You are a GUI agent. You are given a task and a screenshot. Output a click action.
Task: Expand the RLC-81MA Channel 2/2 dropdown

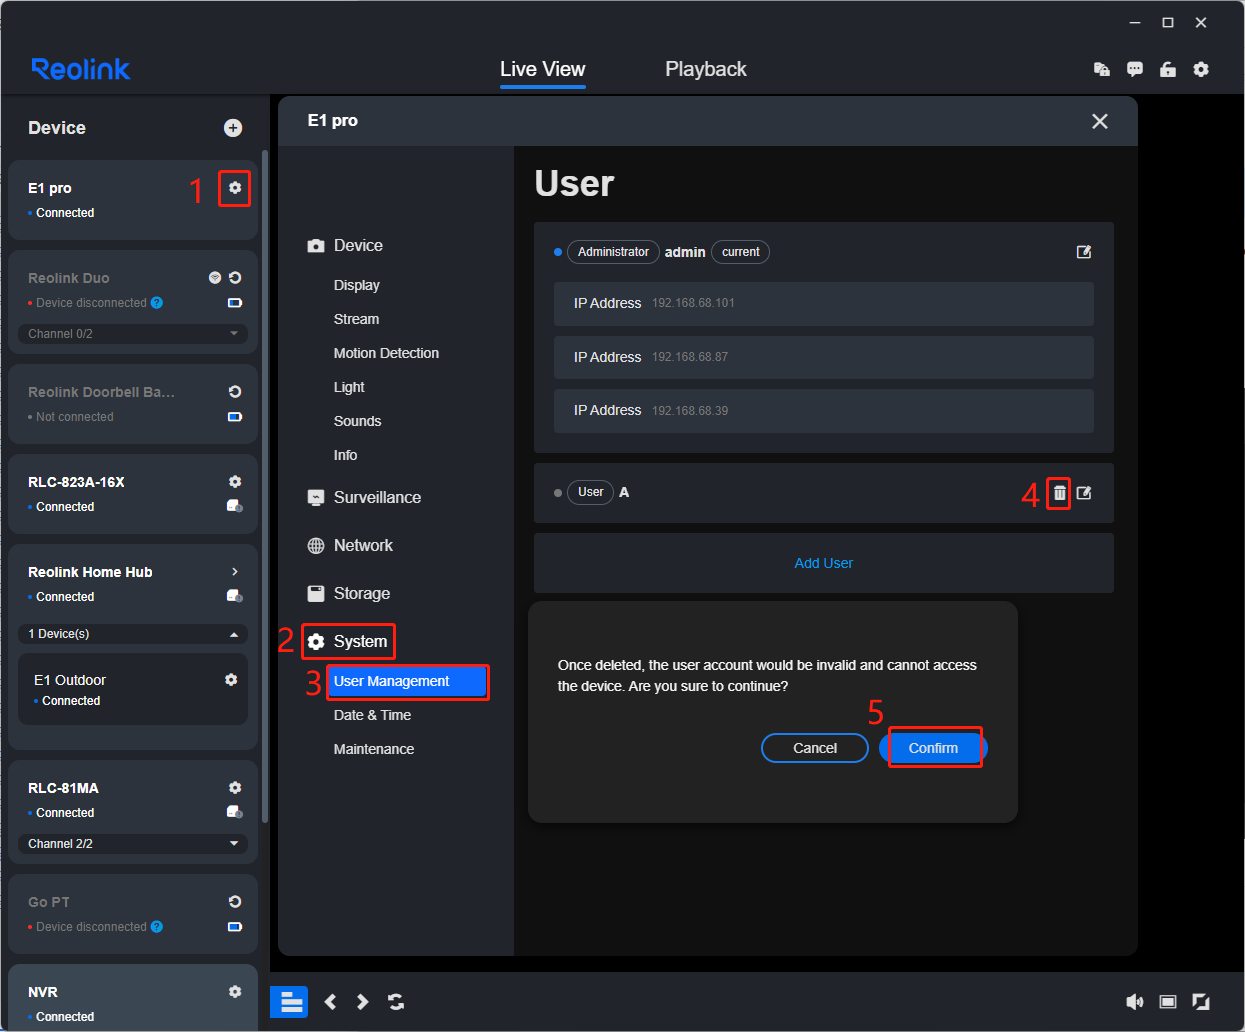click(133, 844)
